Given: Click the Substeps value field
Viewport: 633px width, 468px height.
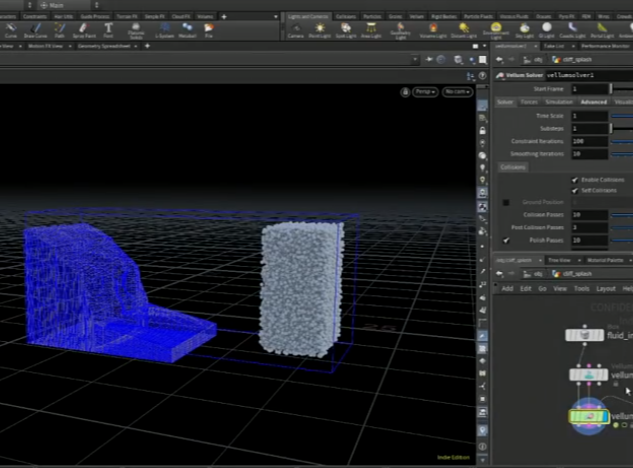Looking at the screenshot, I should coord(589,128).
